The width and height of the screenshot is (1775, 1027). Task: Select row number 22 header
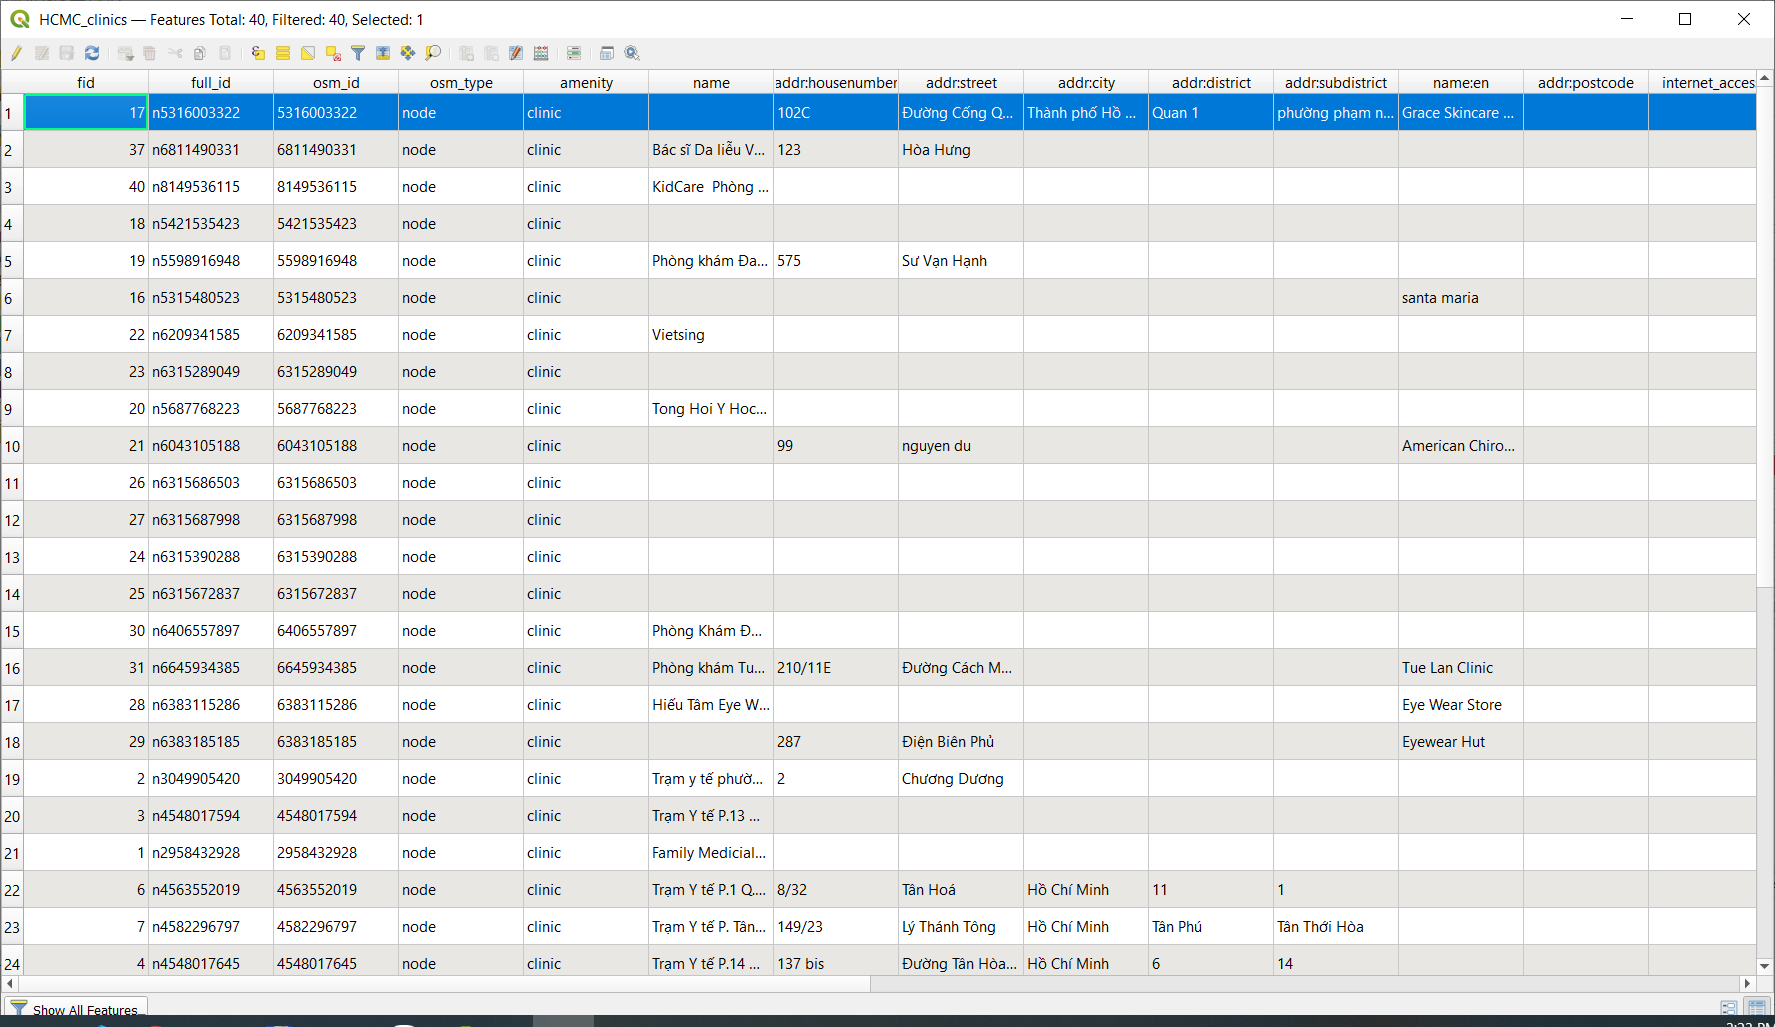tap(12, 890)
